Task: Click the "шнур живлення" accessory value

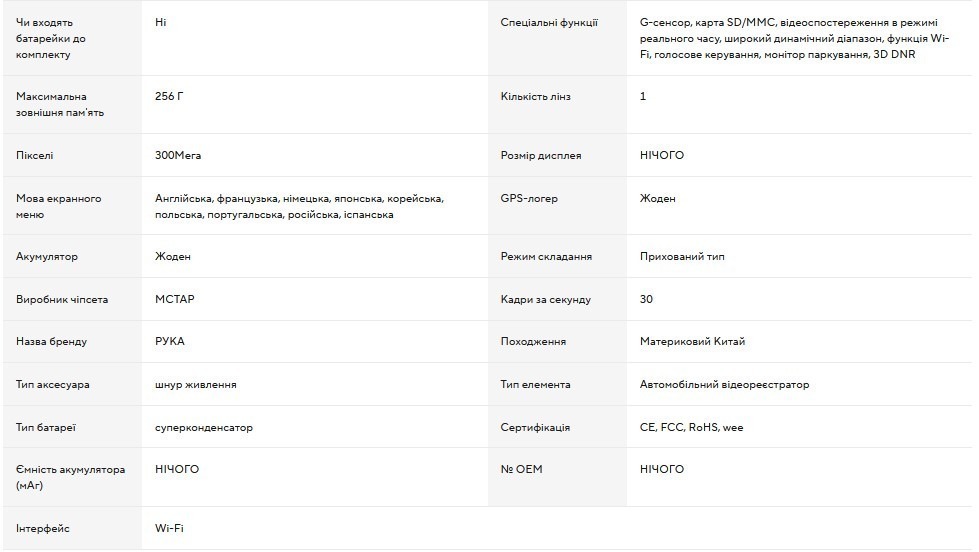Action: (x=196, y=384)
